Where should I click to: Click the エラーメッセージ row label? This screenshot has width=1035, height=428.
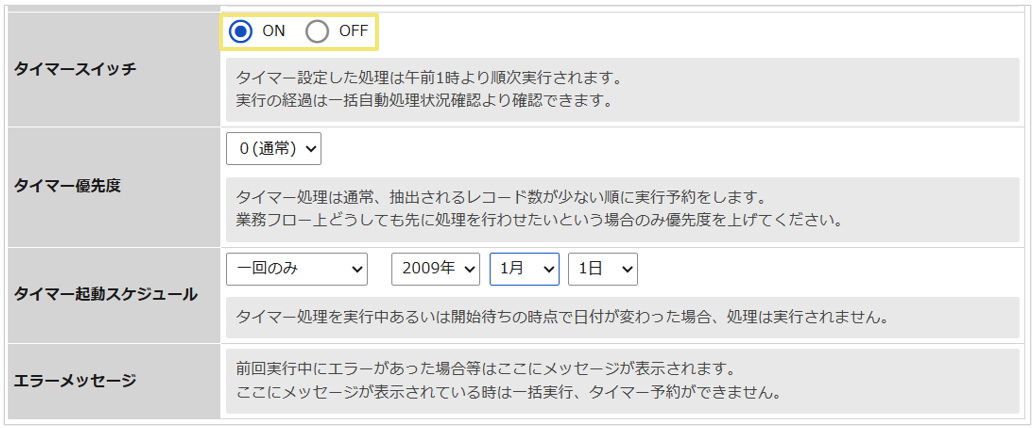(x=75, y=380)
